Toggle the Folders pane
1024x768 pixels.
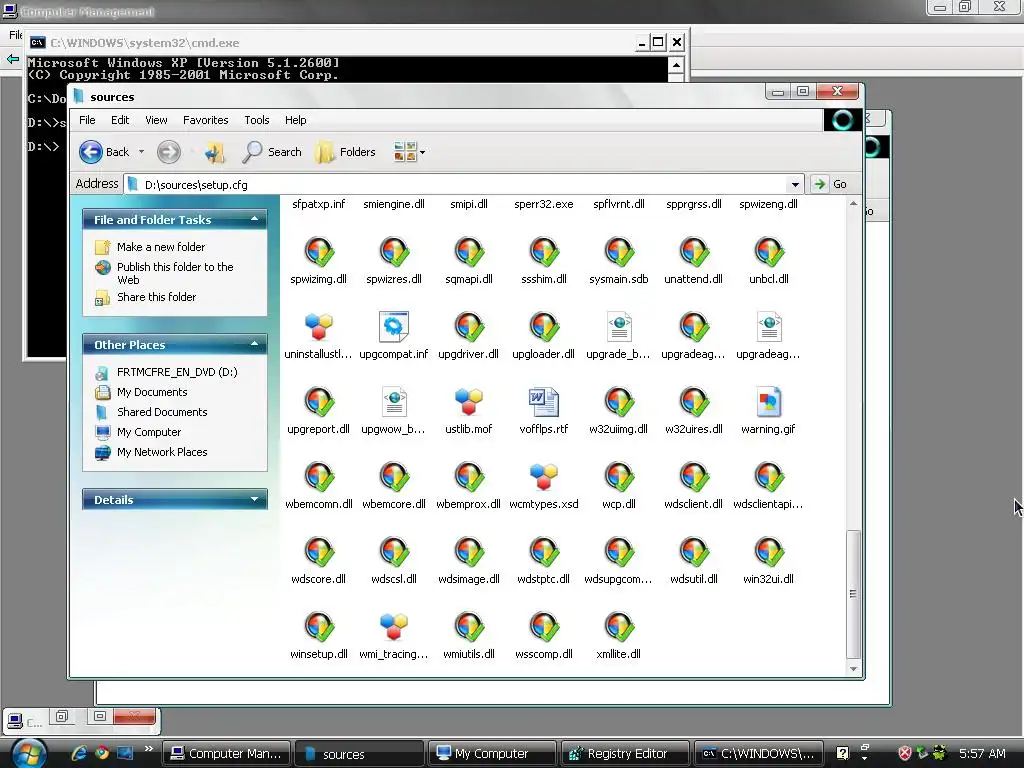pyautogui.click(x=345, y=152)
